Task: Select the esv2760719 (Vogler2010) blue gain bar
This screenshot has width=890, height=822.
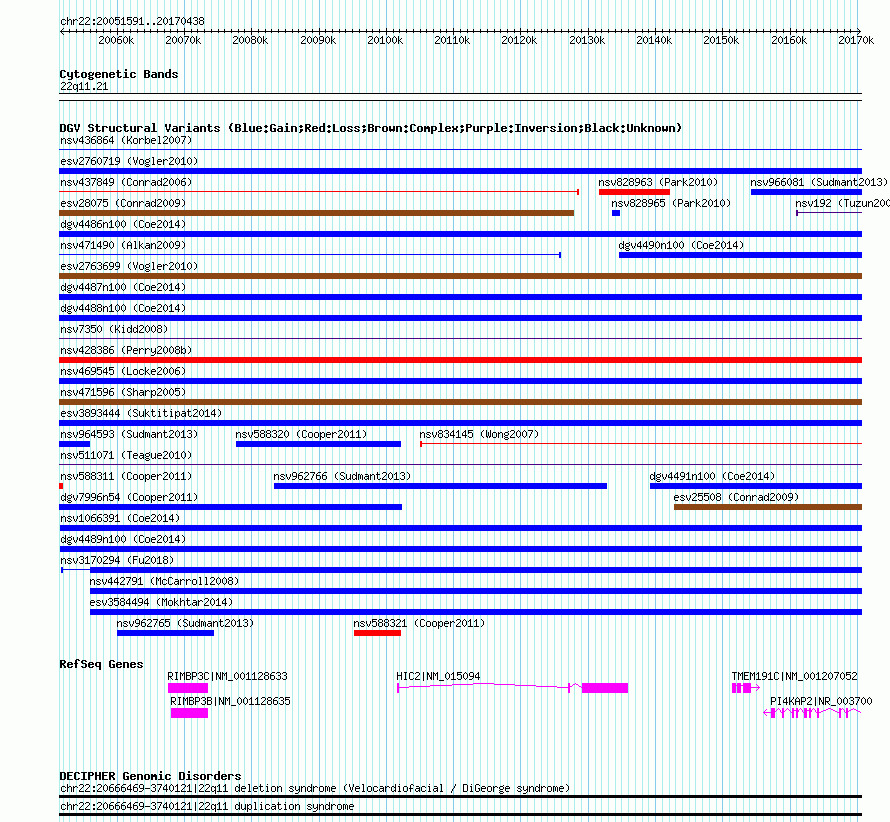Action: tap(460, 171)
